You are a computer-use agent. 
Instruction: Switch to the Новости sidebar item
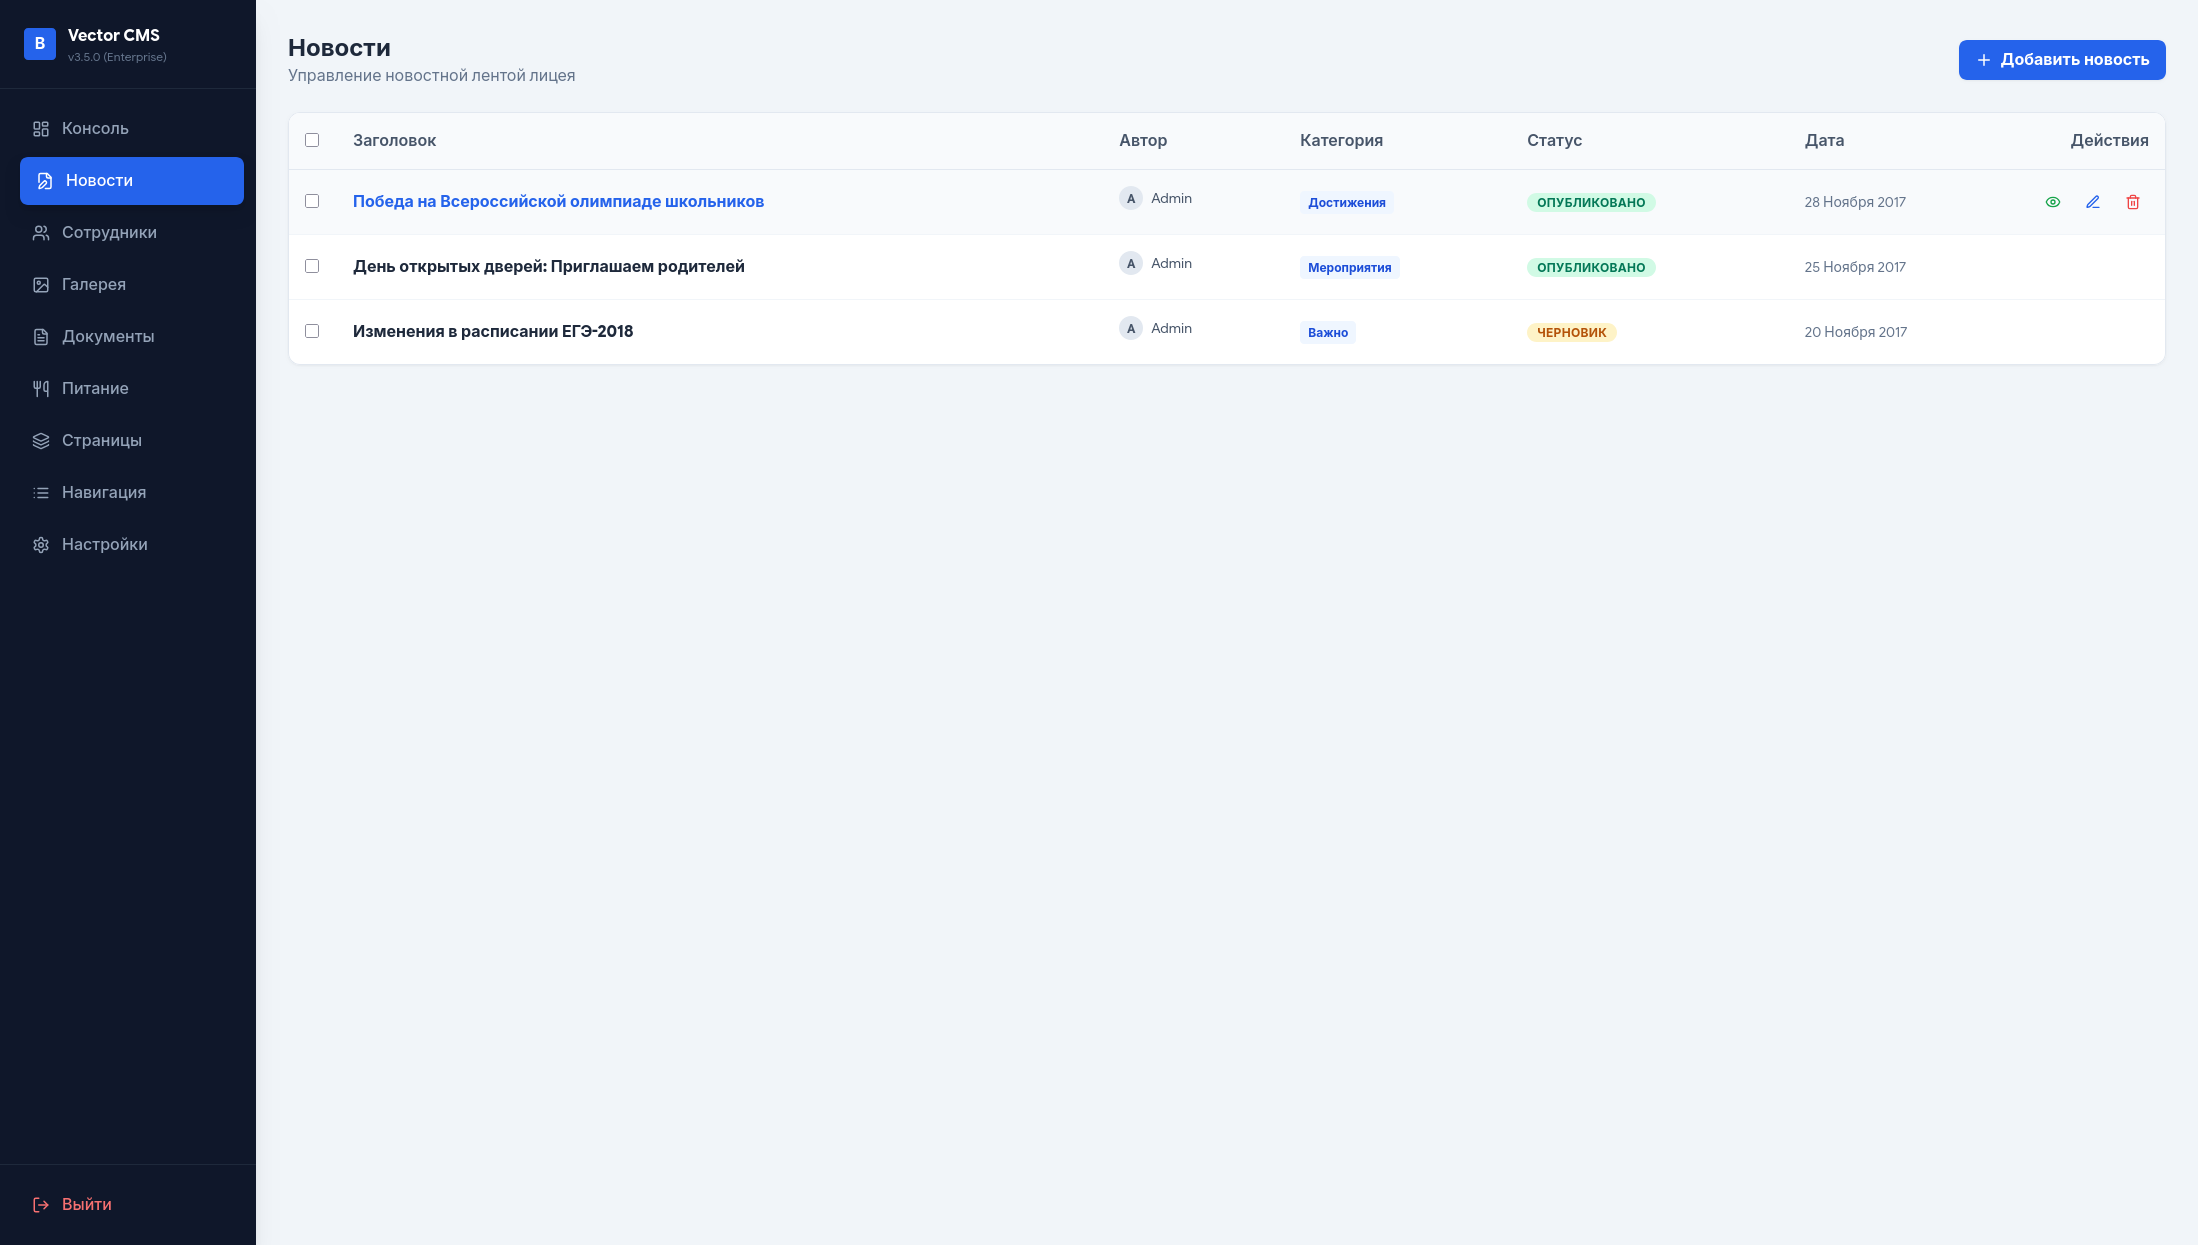click(x=98, y=181)
